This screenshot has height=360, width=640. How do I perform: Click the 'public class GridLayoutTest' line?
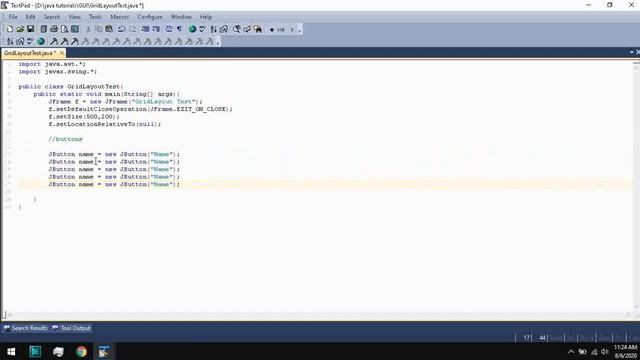(x=71, y=87)
